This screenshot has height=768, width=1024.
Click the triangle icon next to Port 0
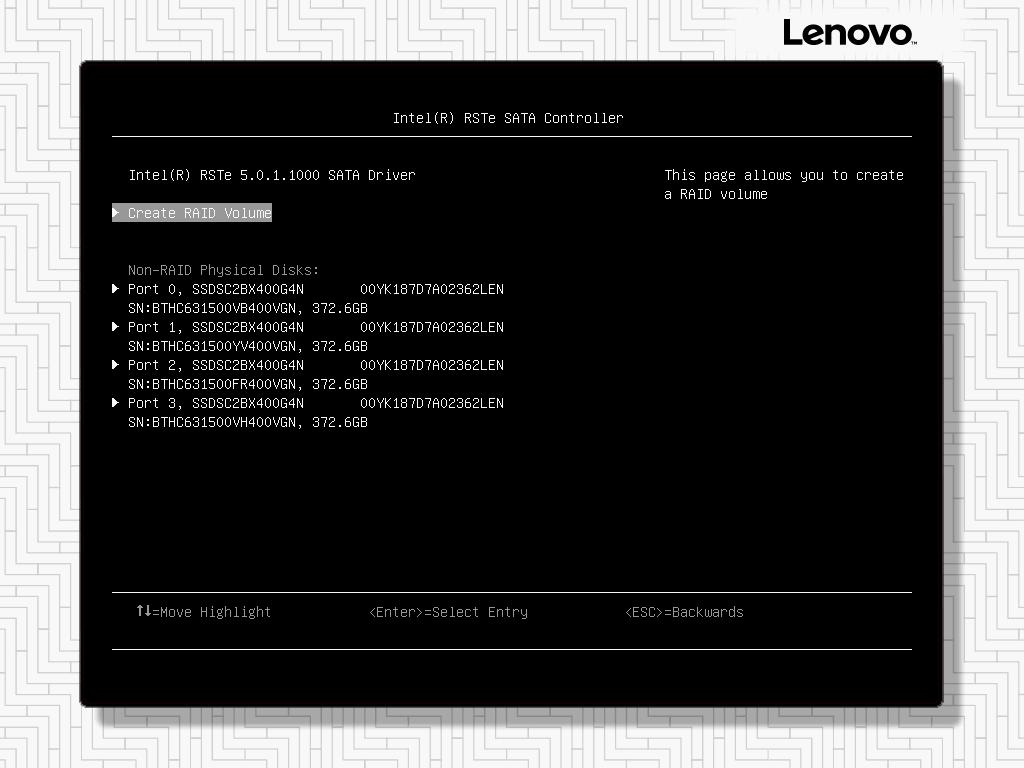(x=116, y=288)
